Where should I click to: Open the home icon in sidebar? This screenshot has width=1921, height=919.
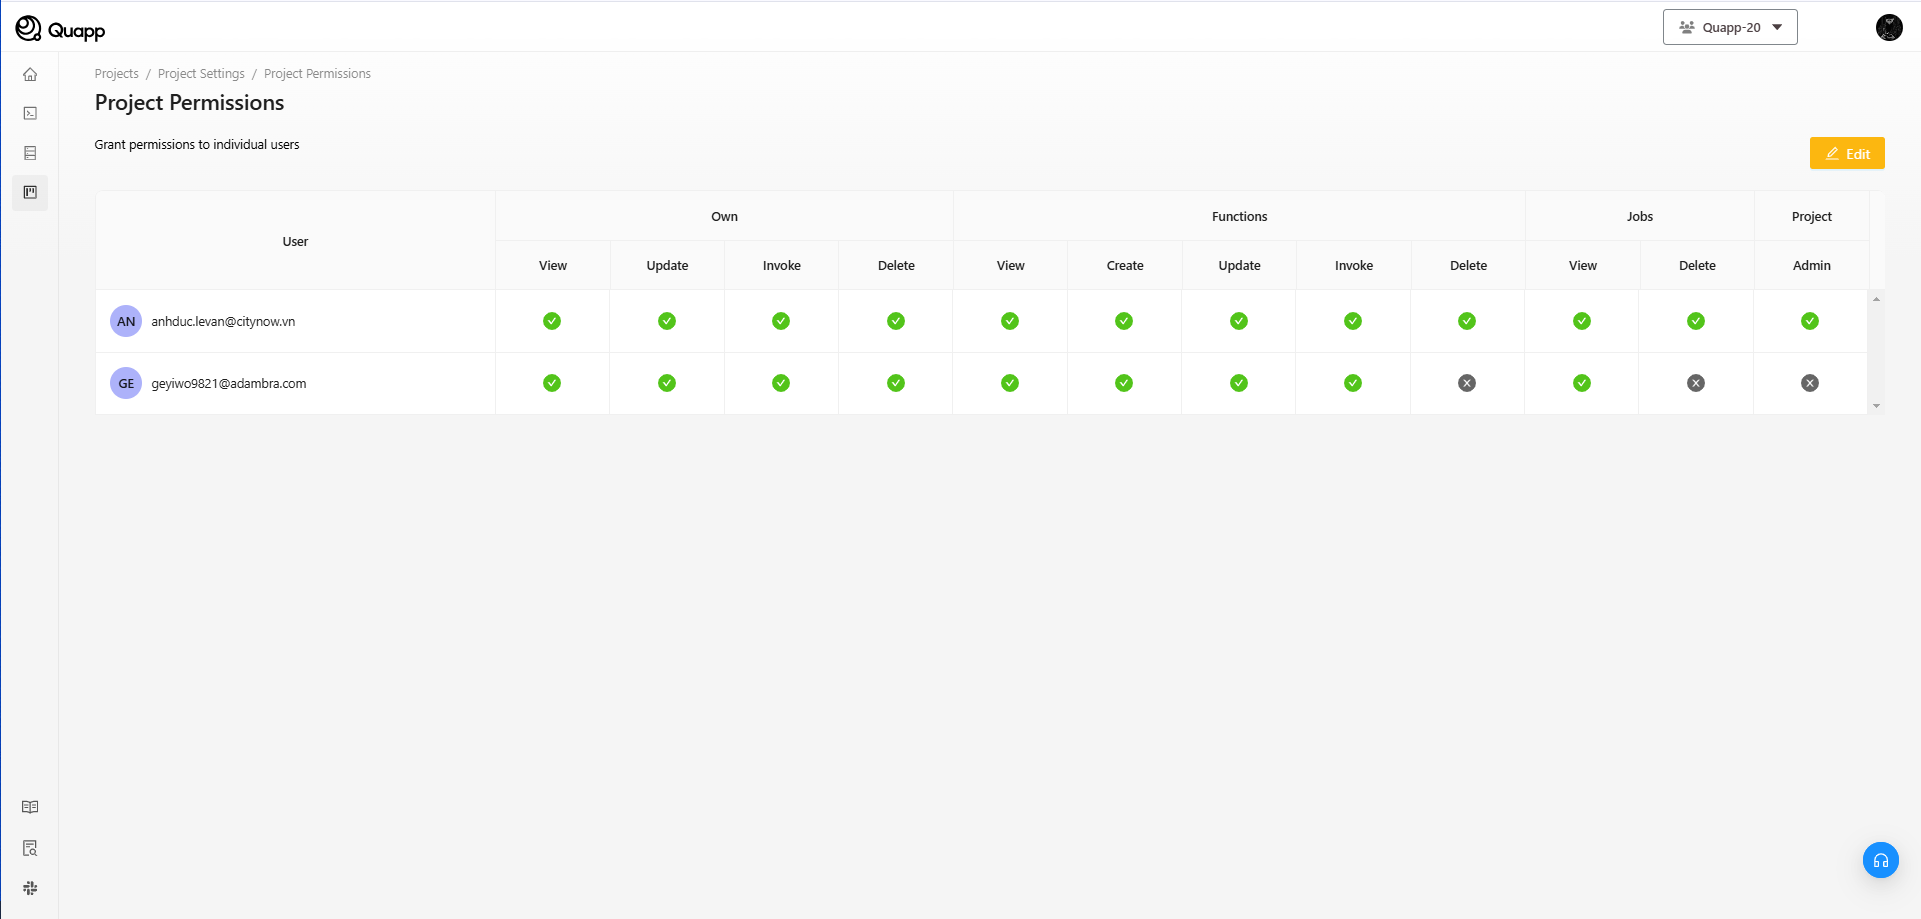click(x=30, y=74)
